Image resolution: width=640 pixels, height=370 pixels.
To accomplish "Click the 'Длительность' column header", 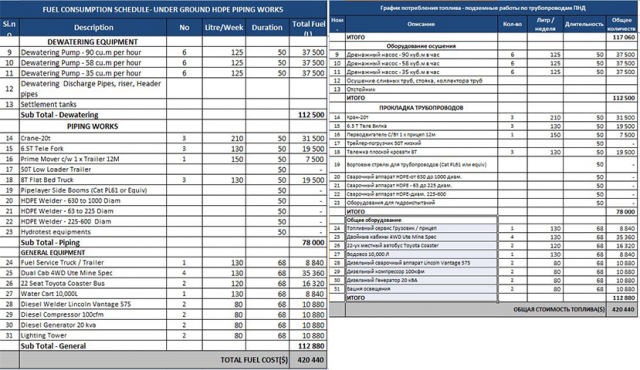I will coord(584,24).
